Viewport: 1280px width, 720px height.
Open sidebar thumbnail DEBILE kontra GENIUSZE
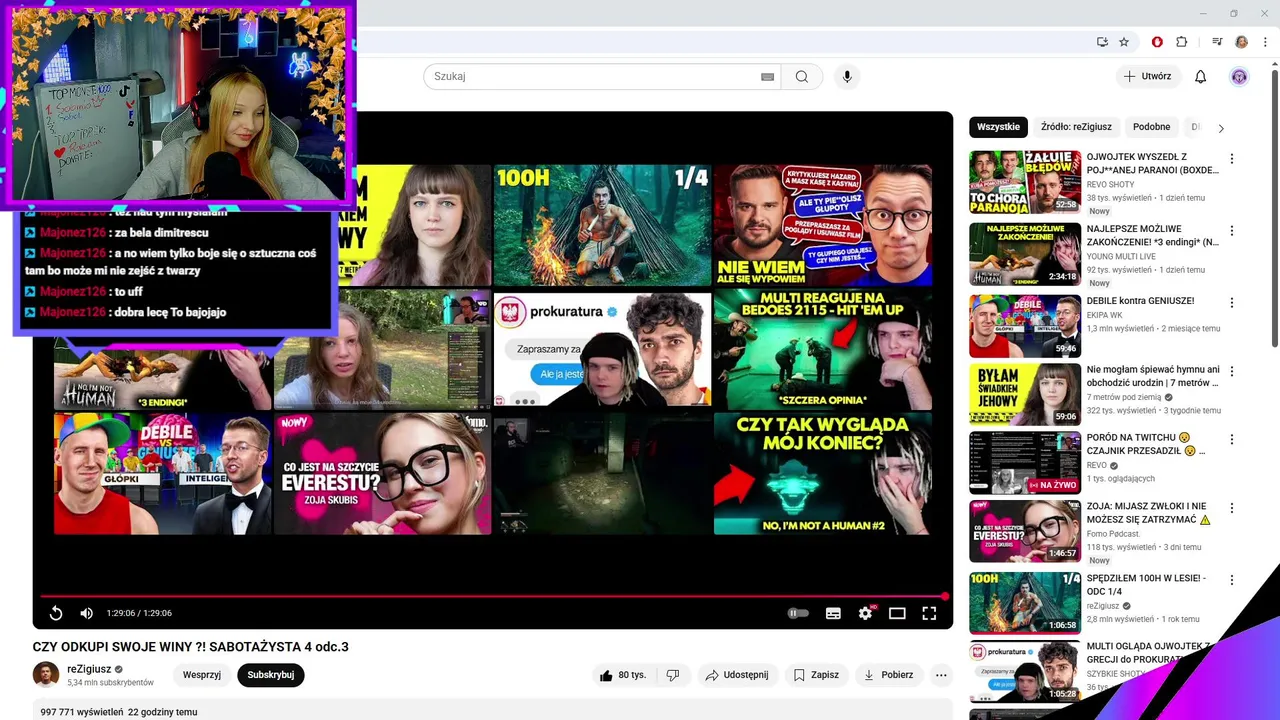tap(1025, 326)
